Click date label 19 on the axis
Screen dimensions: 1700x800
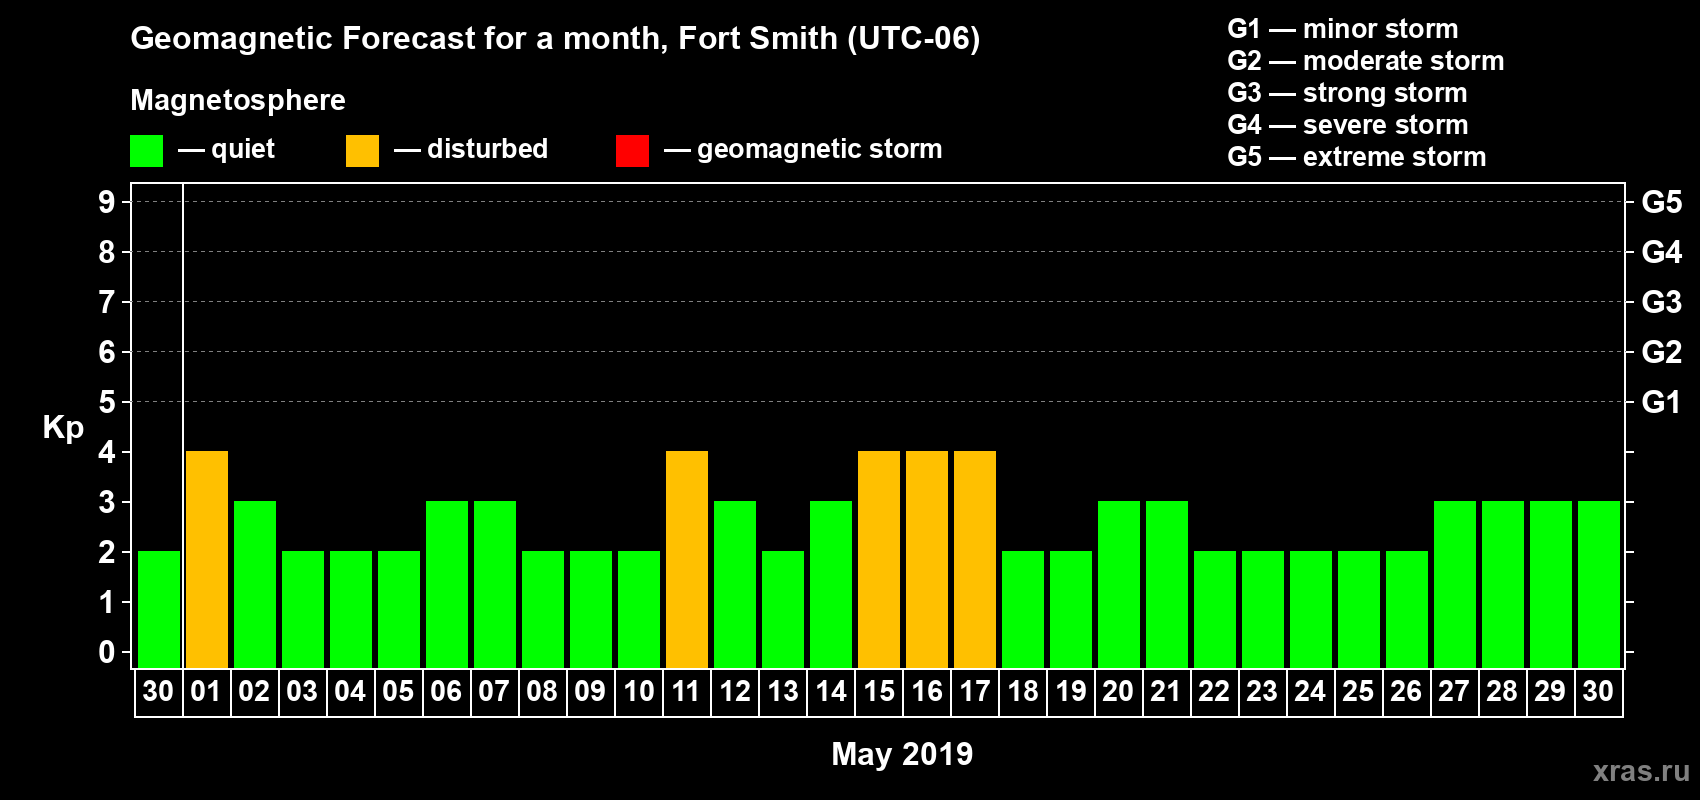pos(1070,691)
